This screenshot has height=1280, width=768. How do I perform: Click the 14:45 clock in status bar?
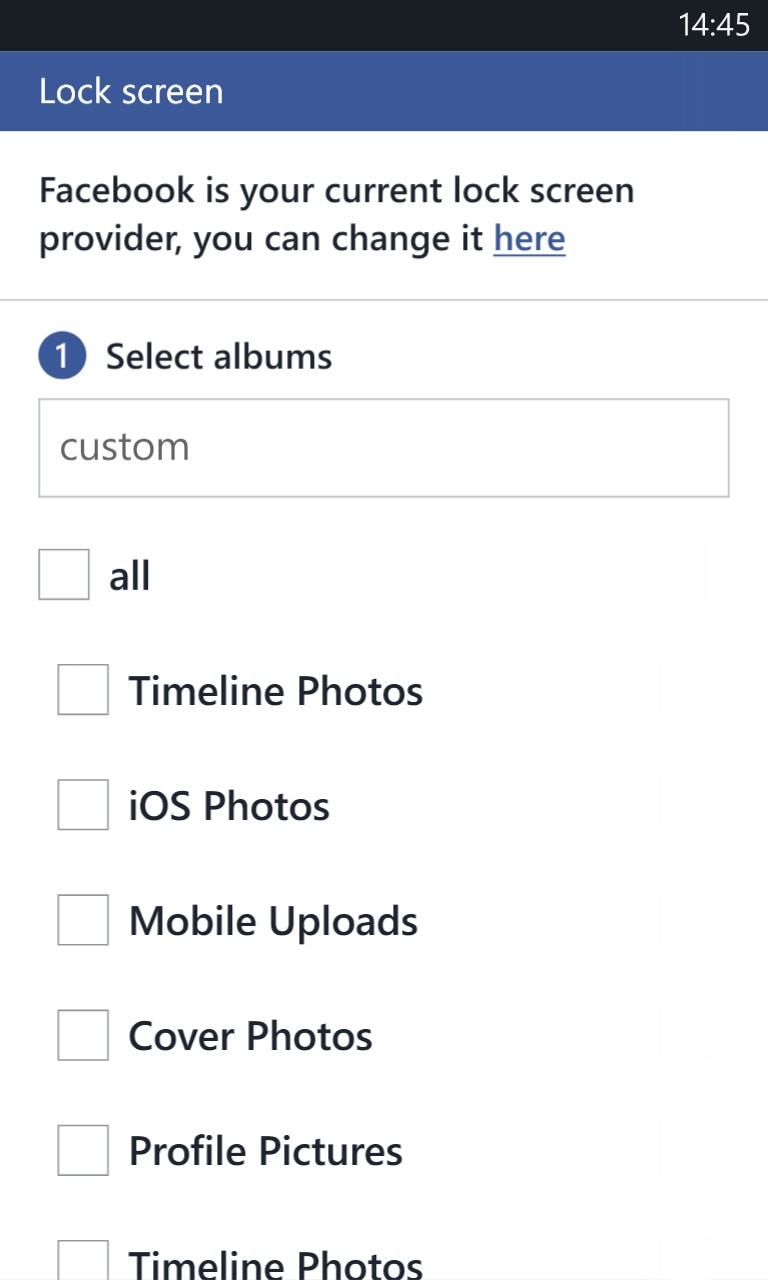pos(713,25)
